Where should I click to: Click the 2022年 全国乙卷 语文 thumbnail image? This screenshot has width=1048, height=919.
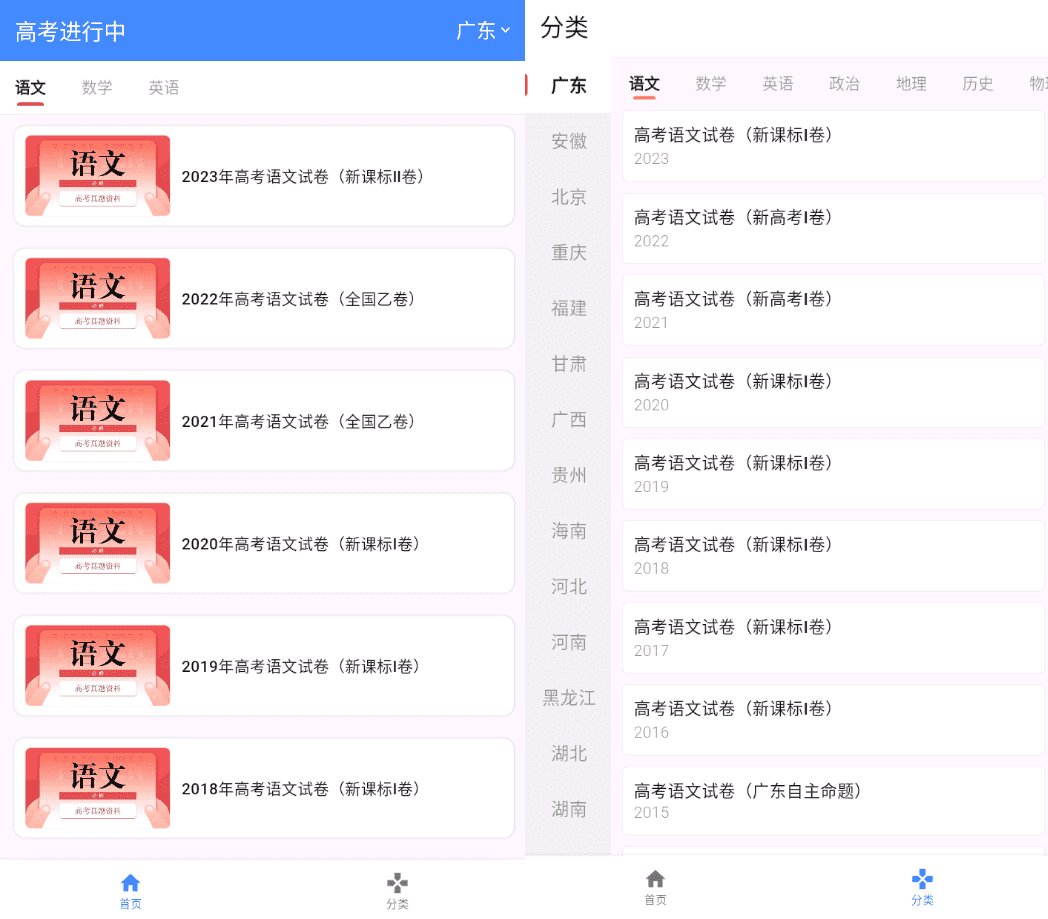(x=97, y=298)
